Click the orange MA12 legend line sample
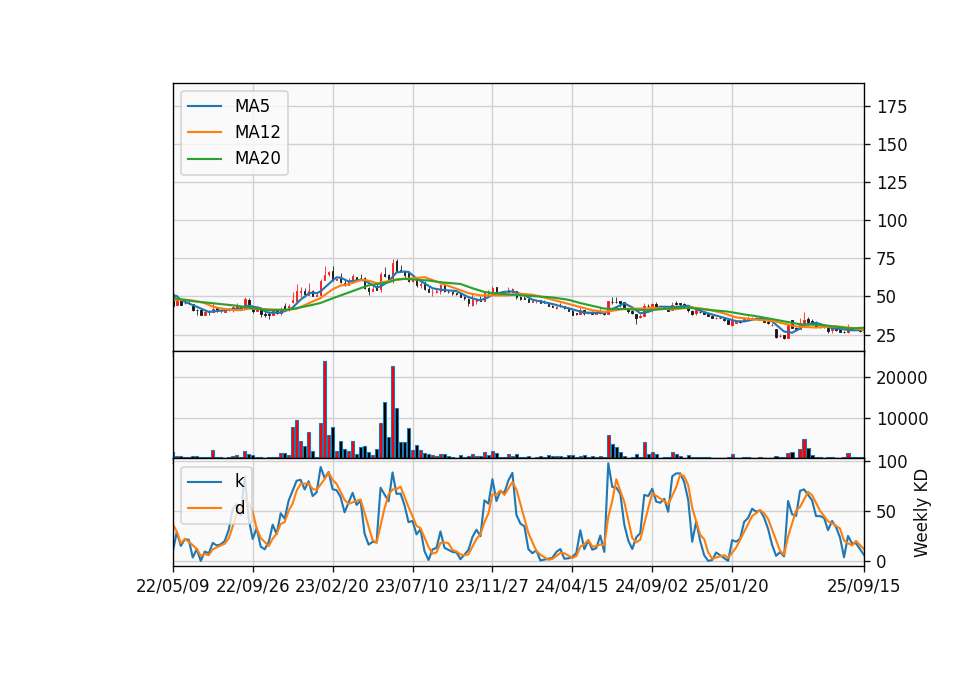Viewport: 960px width, 690px height. pyautogui.click(x=204, y=132)
